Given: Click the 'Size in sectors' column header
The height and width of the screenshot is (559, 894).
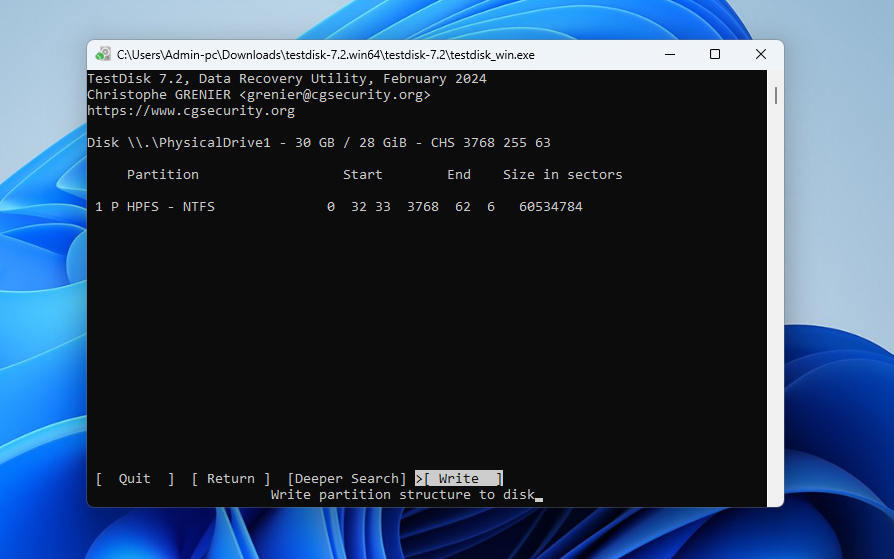Looking at the screenshot, I should (x=562, y=175).
